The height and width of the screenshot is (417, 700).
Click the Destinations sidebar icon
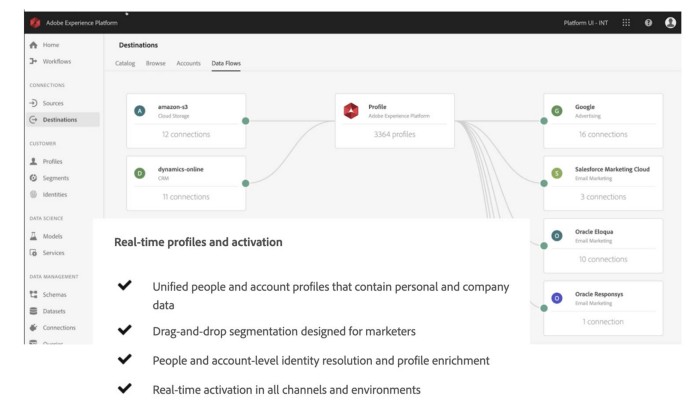[33, 120]
